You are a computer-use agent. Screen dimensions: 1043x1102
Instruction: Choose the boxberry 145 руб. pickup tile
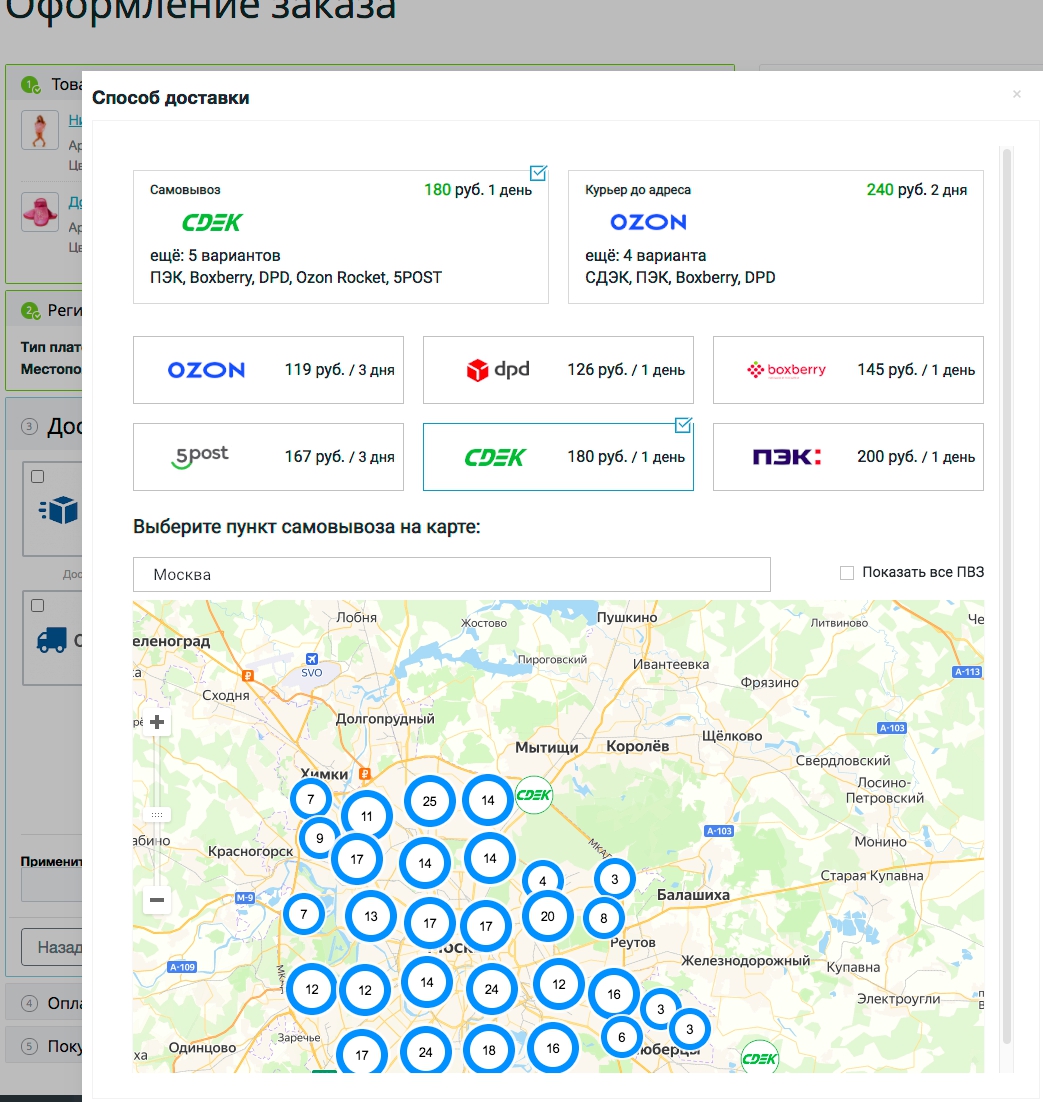click(848, 370)
